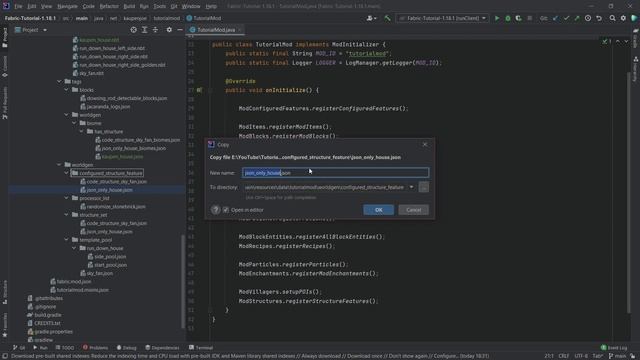Screen dimensions: 640x360
Task: Switch to the TutorialMod.java editor tab
Action: pyautogui.click(x=216, y=30)
